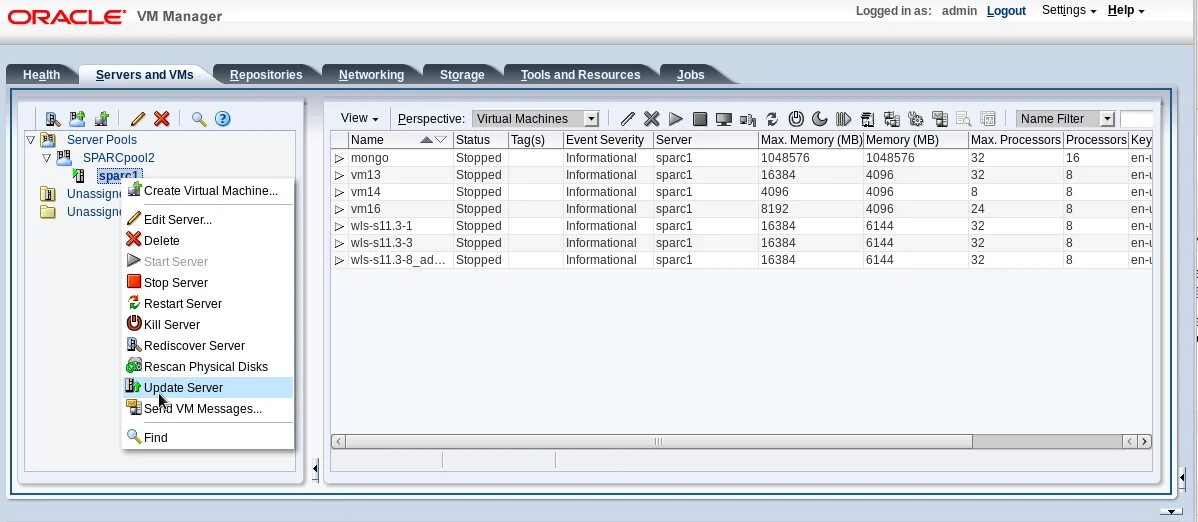Expand the wls-s11.3-1 row details

point(339,226)
